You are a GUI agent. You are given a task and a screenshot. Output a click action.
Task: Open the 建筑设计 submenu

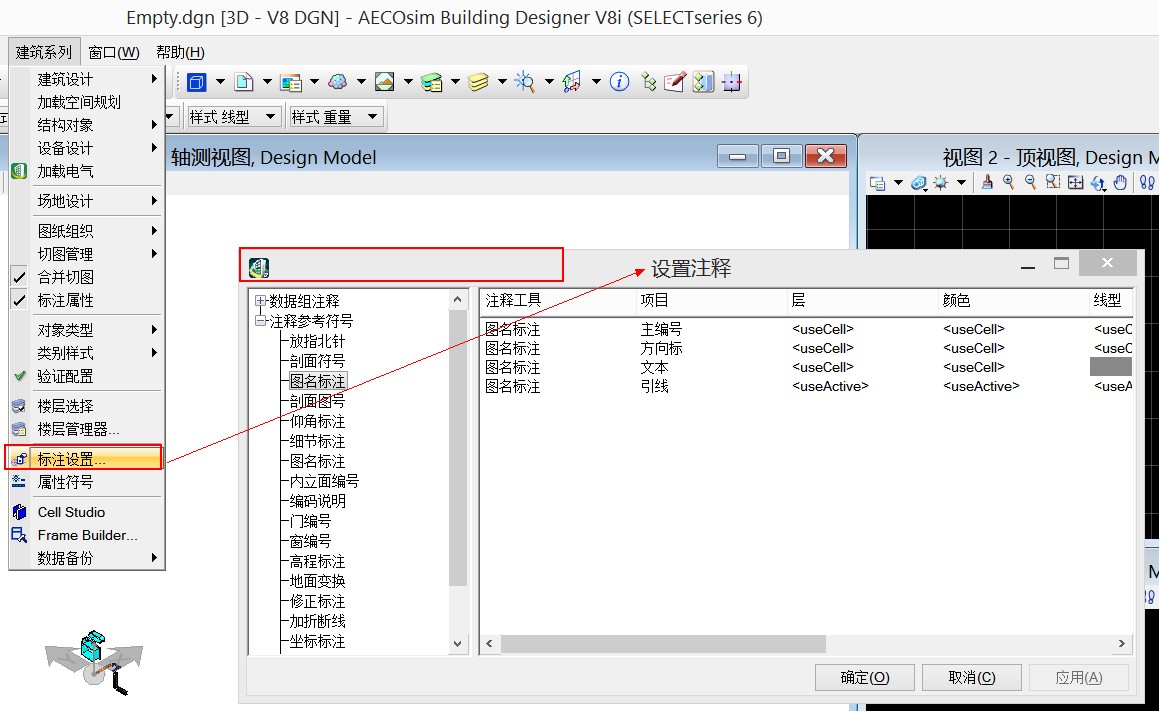tap(84, 79)
